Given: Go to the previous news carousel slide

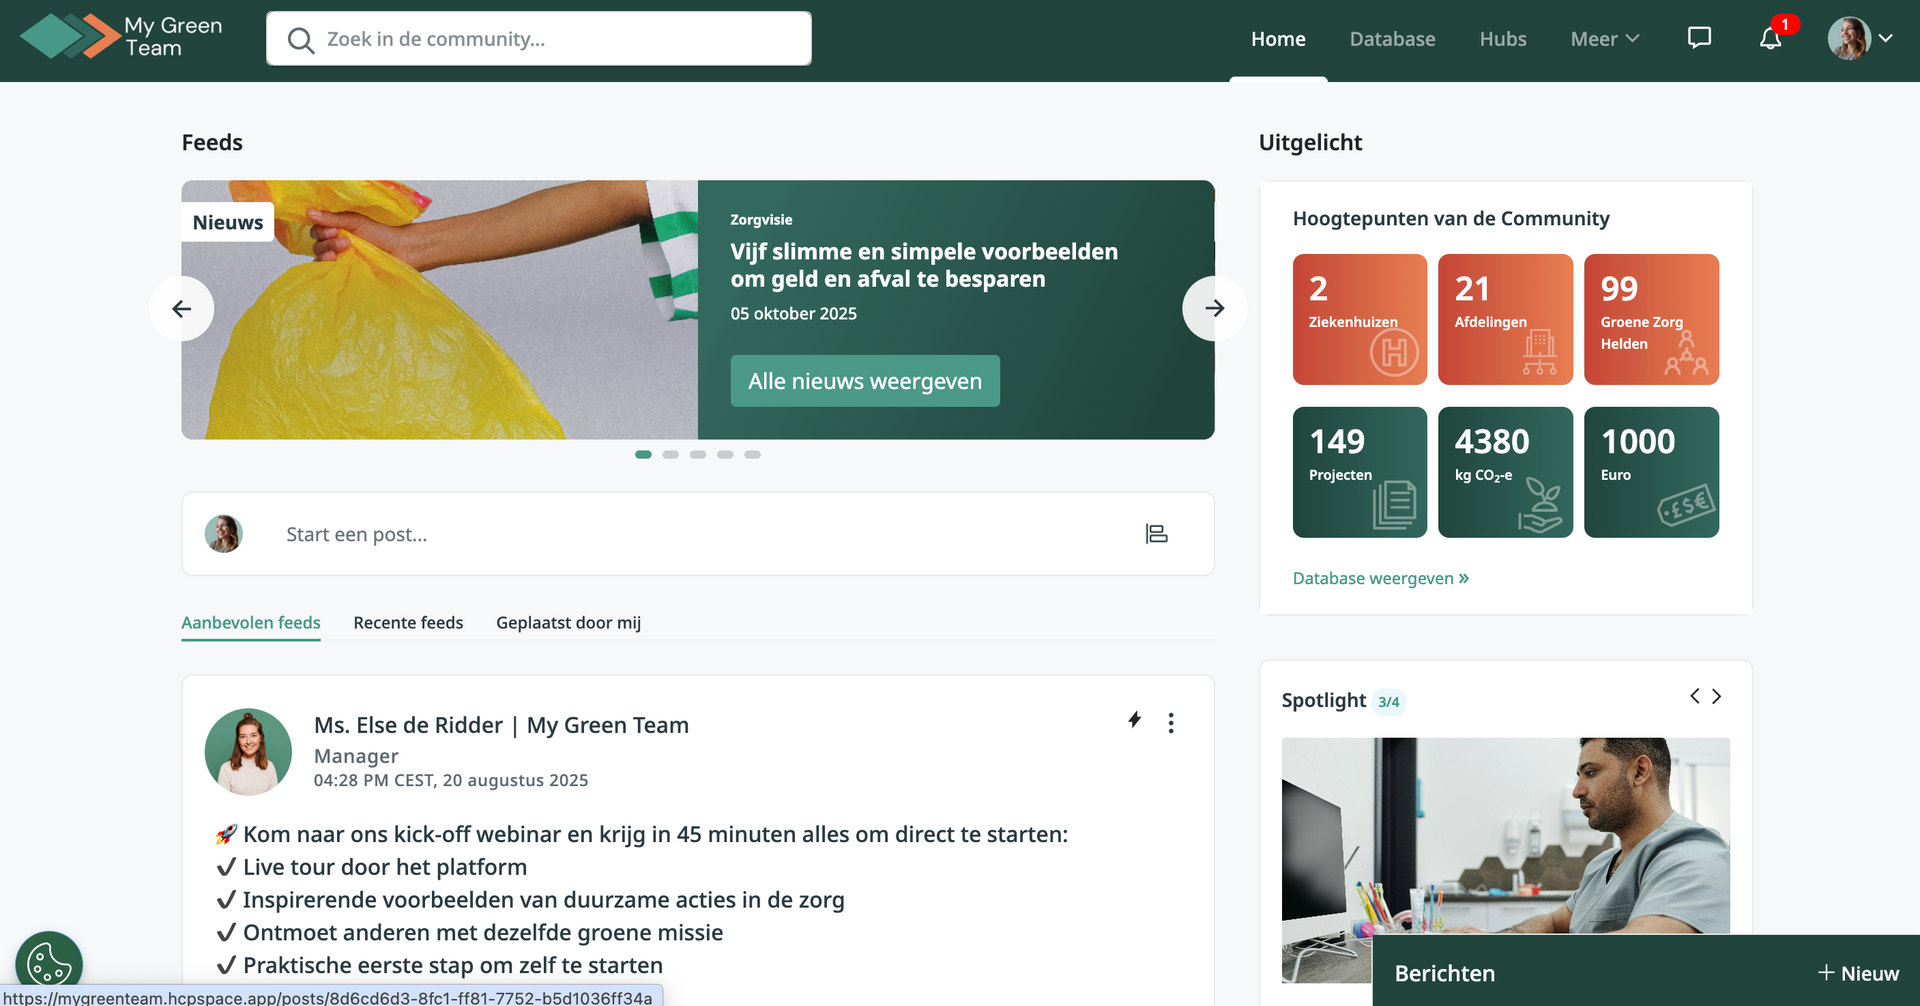Looking at the screenshot, I should (181, 309).
